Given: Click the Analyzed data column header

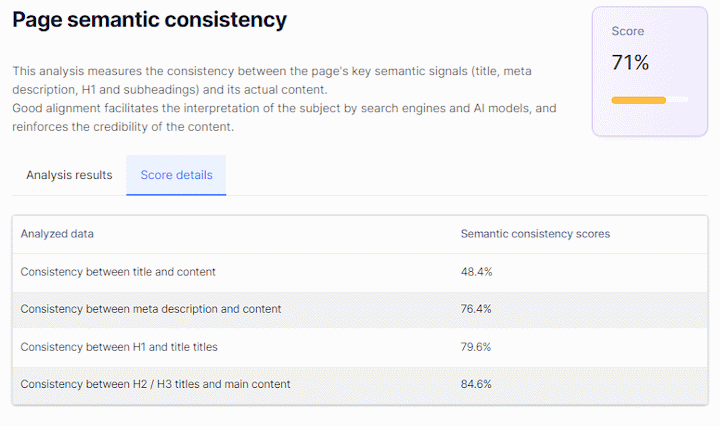Looking at the screenshot, I should click(57, 234).
